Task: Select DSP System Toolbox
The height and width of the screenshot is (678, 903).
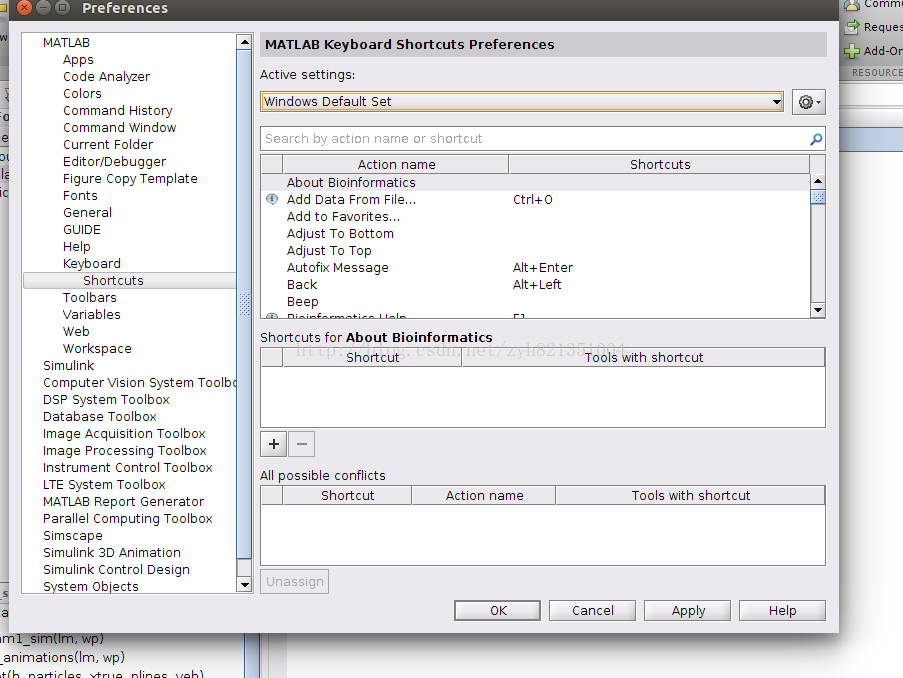Action: [x=106, y=400]
